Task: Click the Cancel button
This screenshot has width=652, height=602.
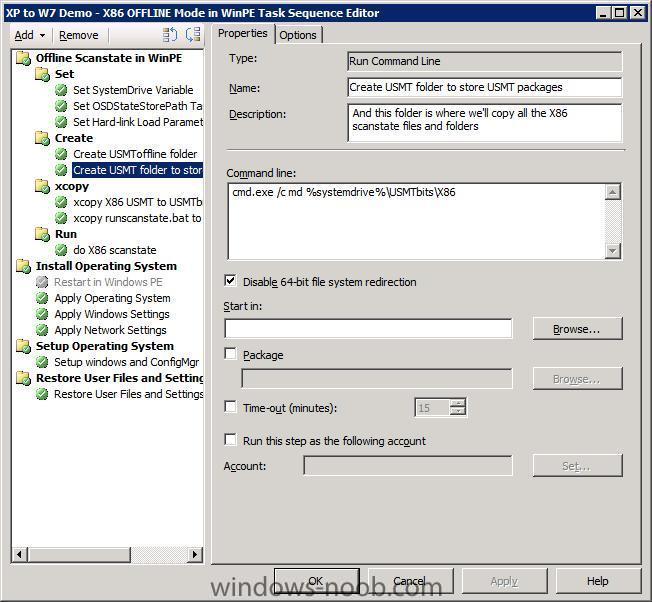Action: 410,581
